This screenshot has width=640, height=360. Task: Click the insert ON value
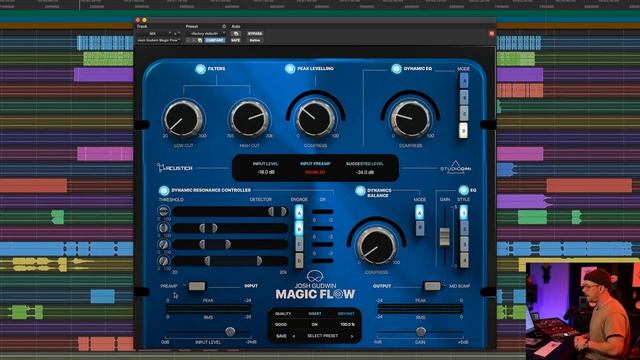click(315, 324)
